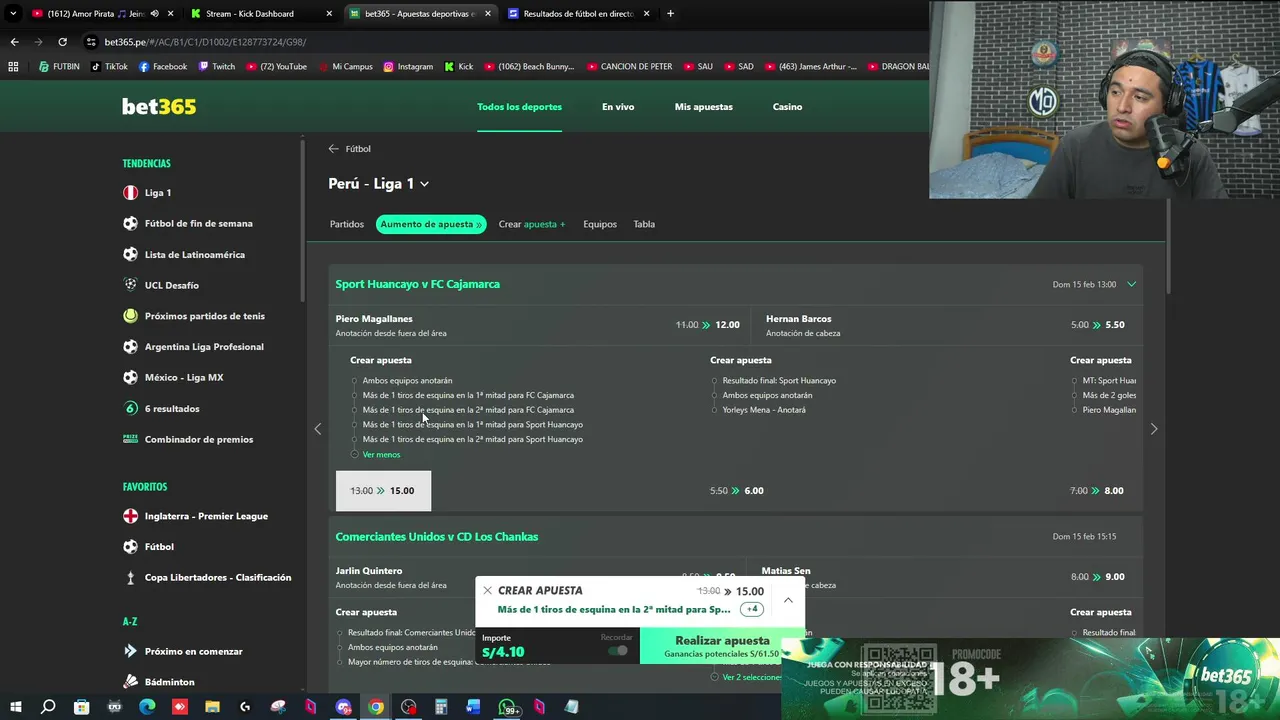The height and width of the screenshot is (720, 1280).
Task: Open the Windows taskbar search
Action: pyautogui.click(x=48, y=707)
